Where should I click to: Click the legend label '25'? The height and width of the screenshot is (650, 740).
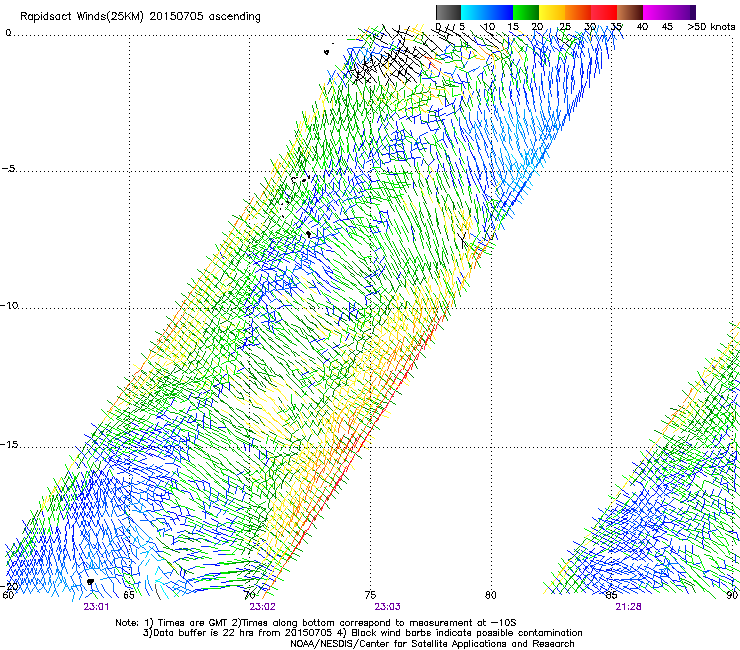tap(565, 27)
